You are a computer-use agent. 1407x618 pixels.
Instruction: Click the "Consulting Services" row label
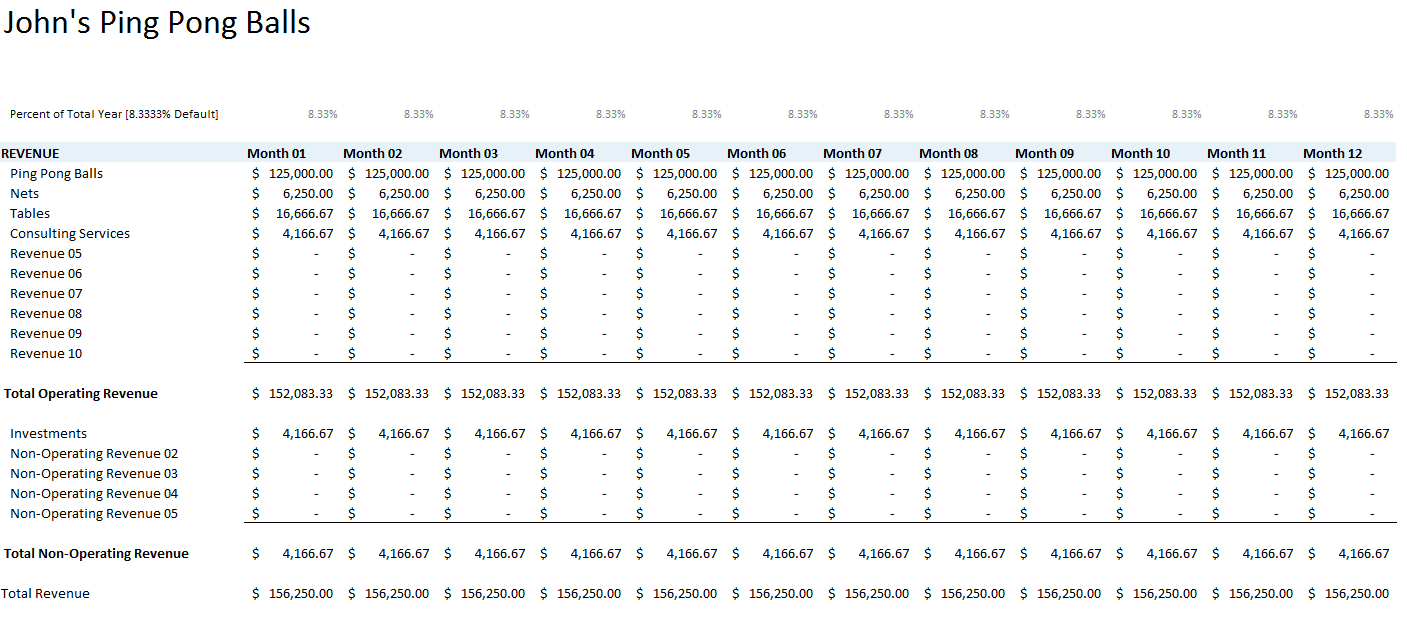pos(69,233)
